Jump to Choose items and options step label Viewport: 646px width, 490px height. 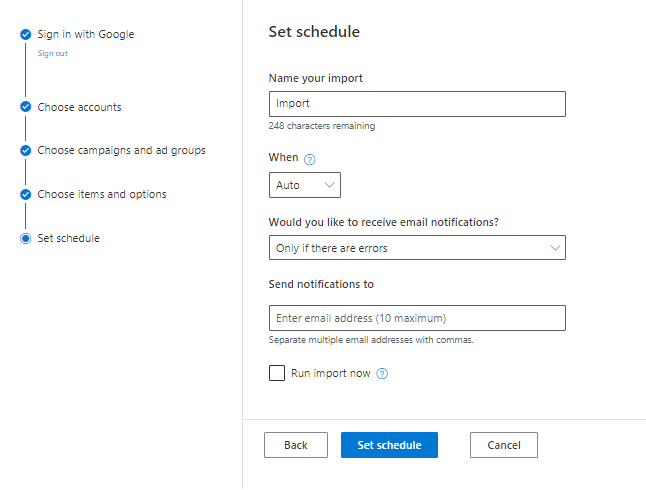click(x=102, y=194)
